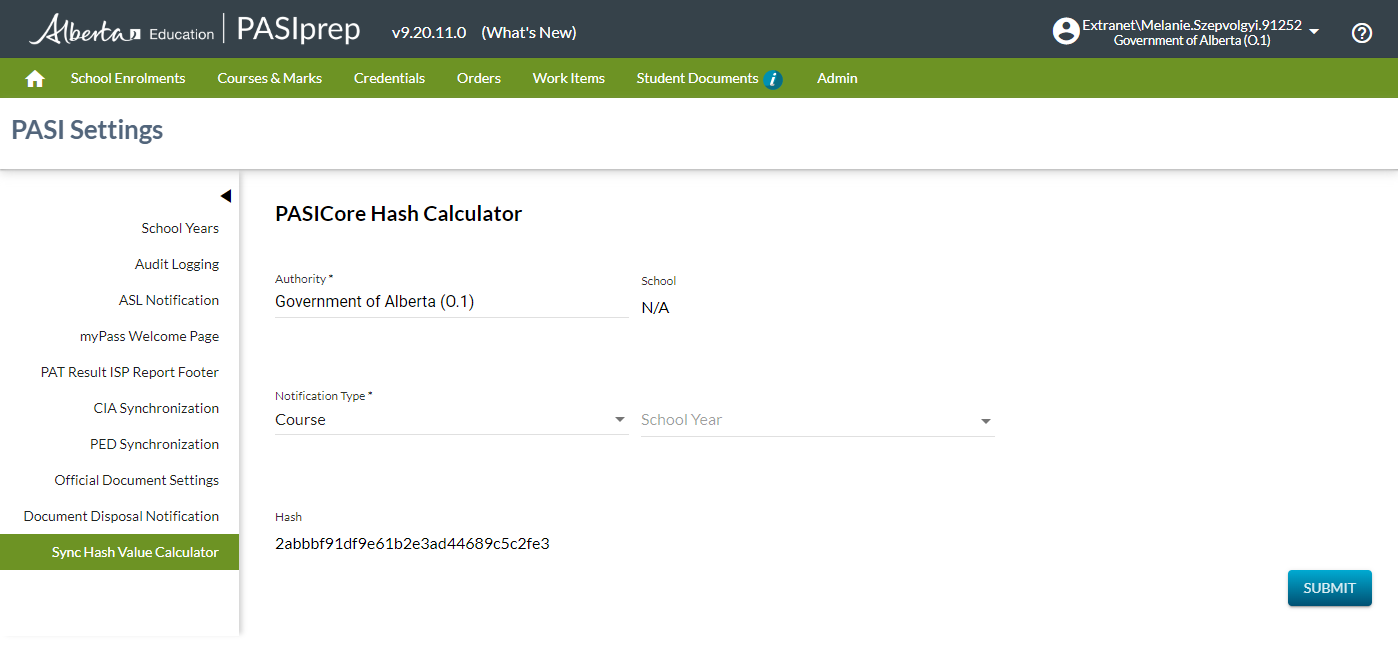Open the School Enrolments menu

pyautogui.click(x=128, y=78)
